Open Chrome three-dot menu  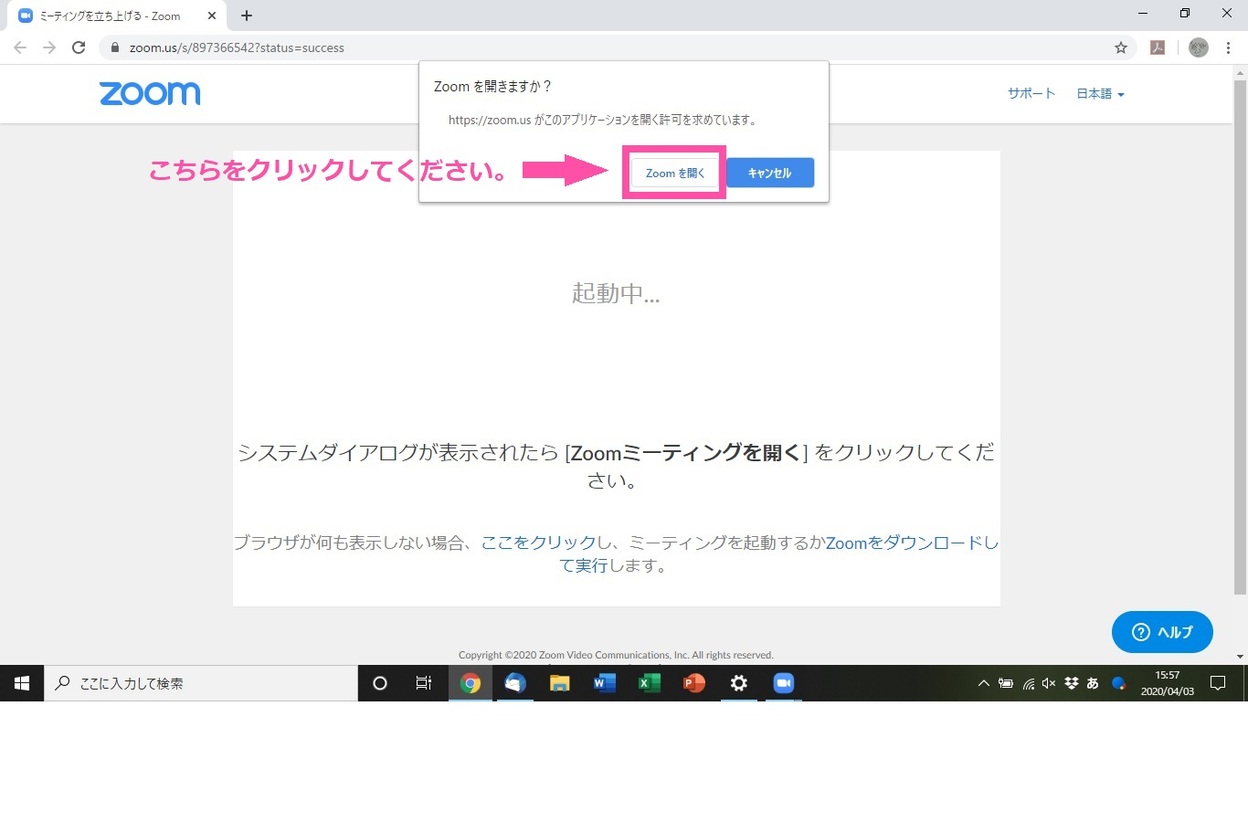point(1228,47)
